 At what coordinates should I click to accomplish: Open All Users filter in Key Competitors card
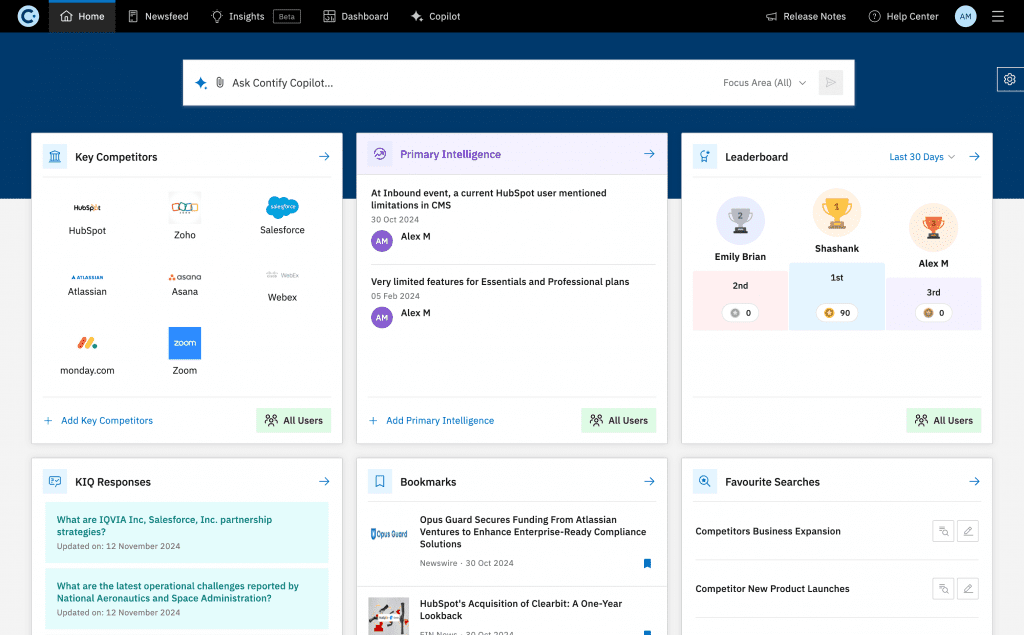click(293, 421)
